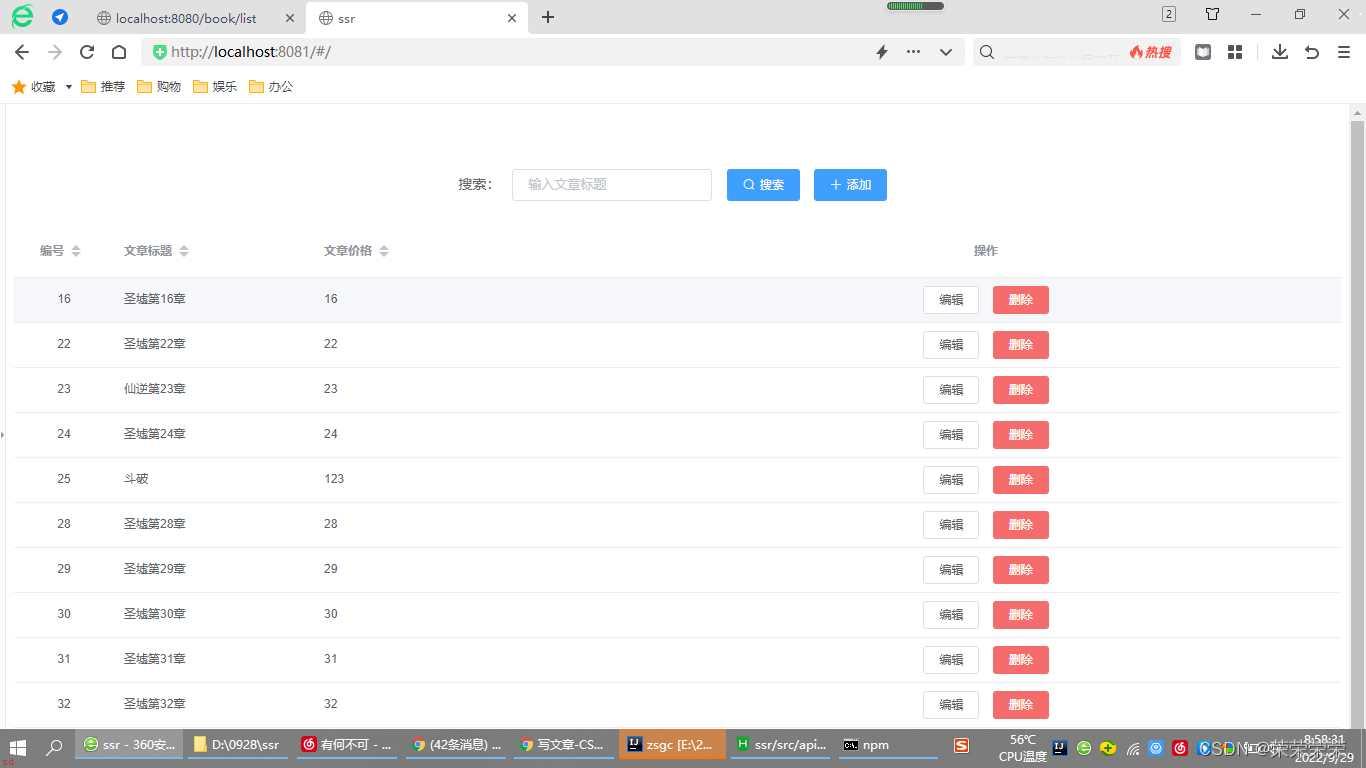
Task: Click the magnifier icon in browser search box
Action: [987, 52]
